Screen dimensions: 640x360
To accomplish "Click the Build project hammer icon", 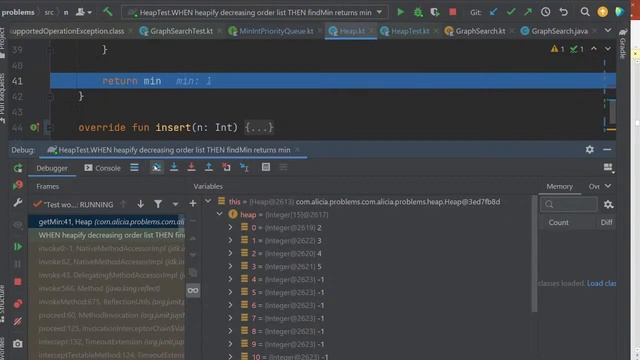I will click(107, 12).
